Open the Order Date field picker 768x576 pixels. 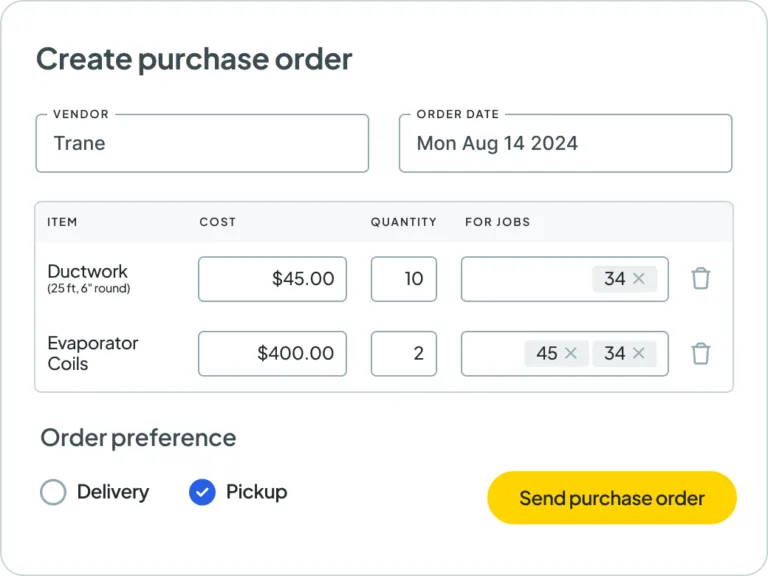565,143
